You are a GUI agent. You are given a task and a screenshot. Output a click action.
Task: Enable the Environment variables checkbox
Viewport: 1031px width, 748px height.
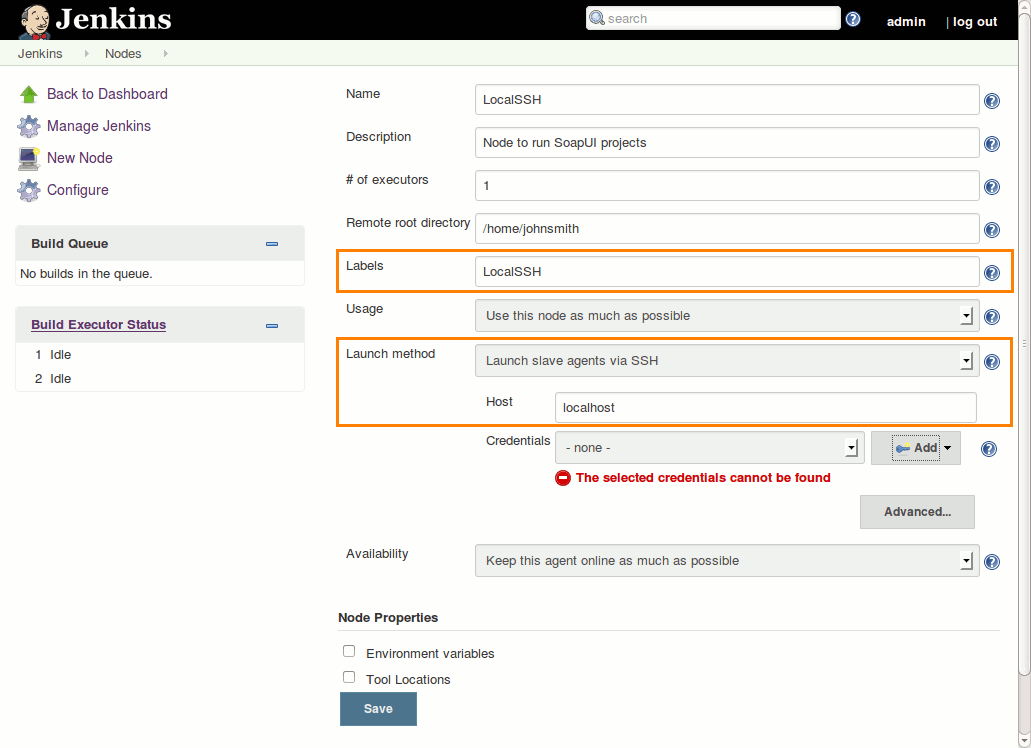tap(349, 651)
